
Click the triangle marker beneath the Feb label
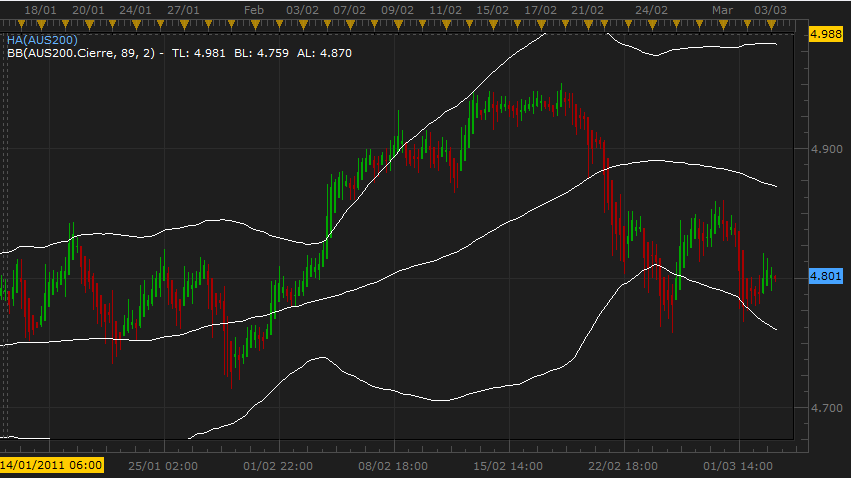pyautogui.click(x=255, y=24)
